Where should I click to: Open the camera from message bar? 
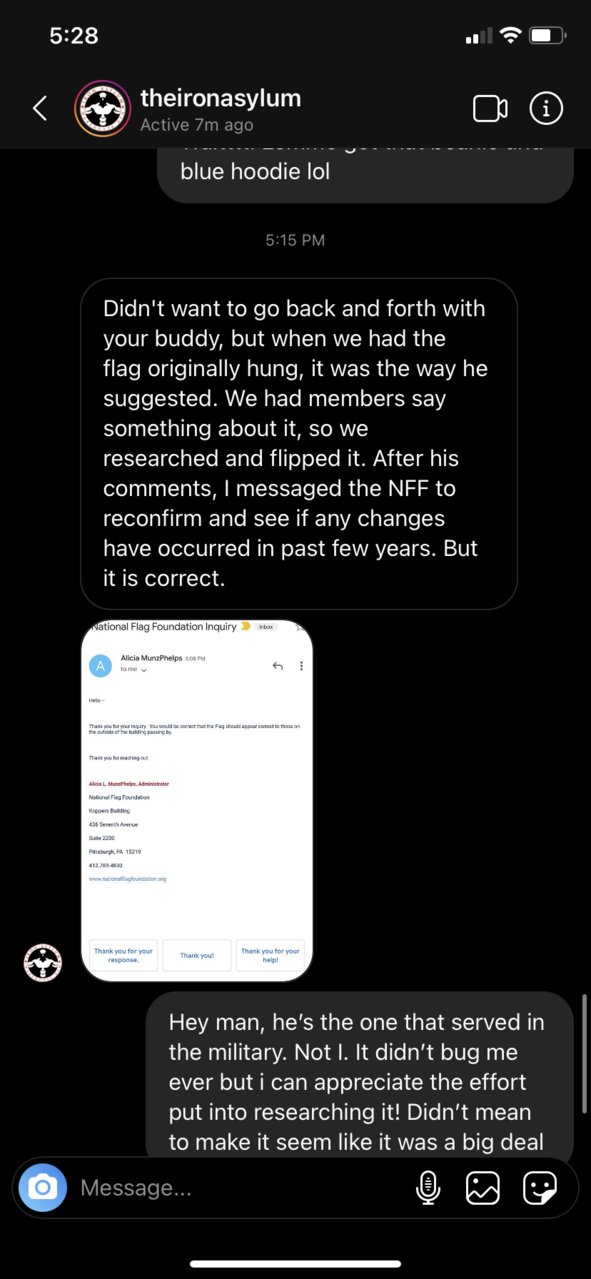coord(43,1187)
